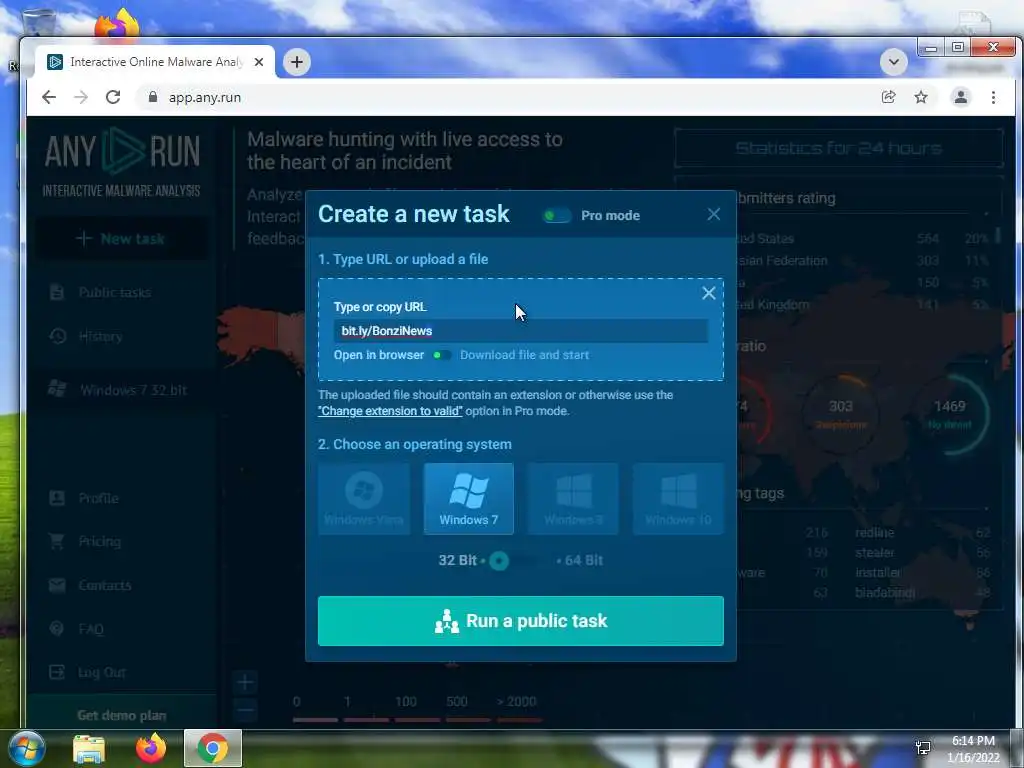The height and width of the screenshot is (768, 1024).
Task: Open Firefox desktop shortcut
Action: 118,24
